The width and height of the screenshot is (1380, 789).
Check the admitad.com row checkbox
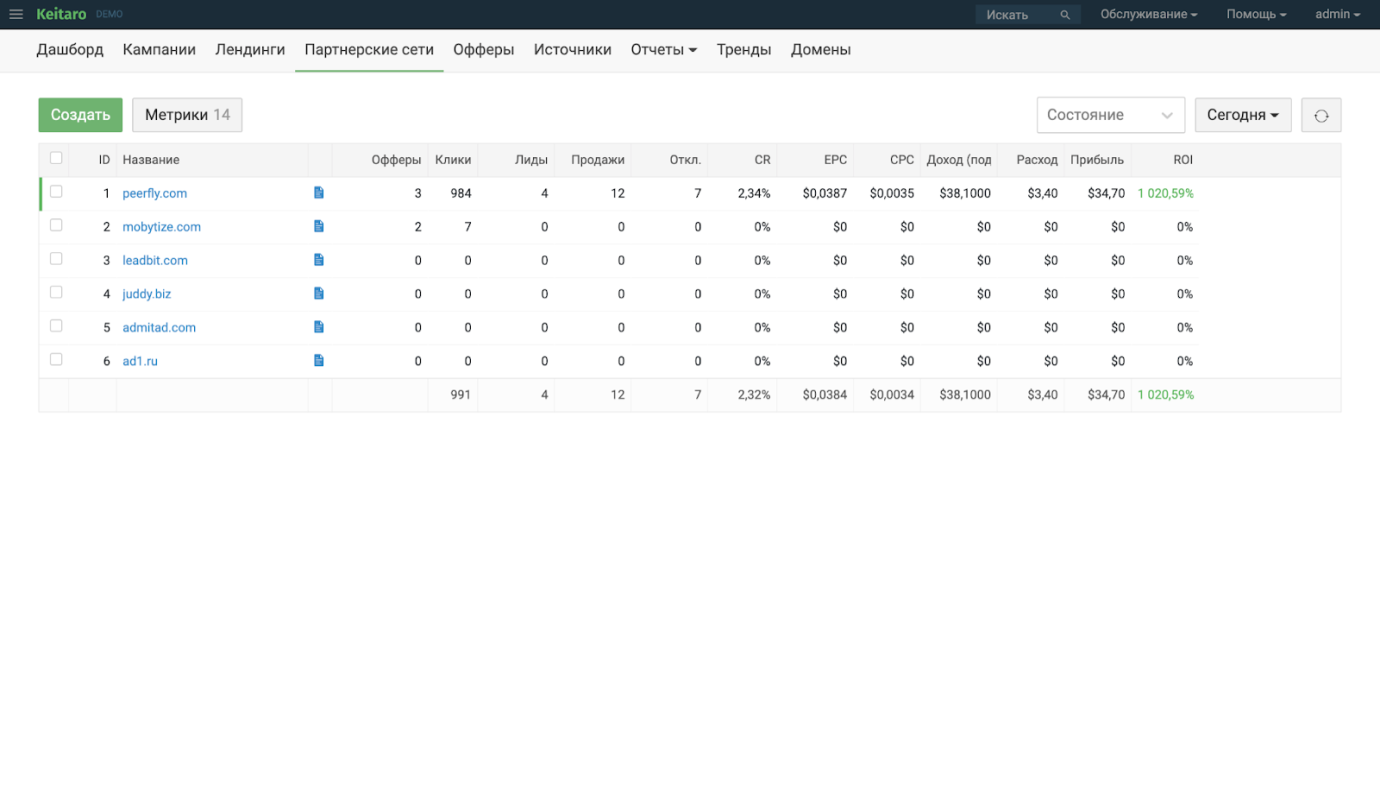(x=56, y=326)
